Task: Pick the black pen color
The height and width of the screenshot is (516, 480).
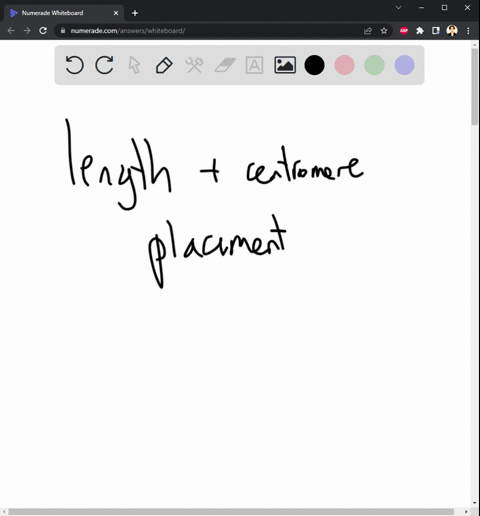Action: 314,65
